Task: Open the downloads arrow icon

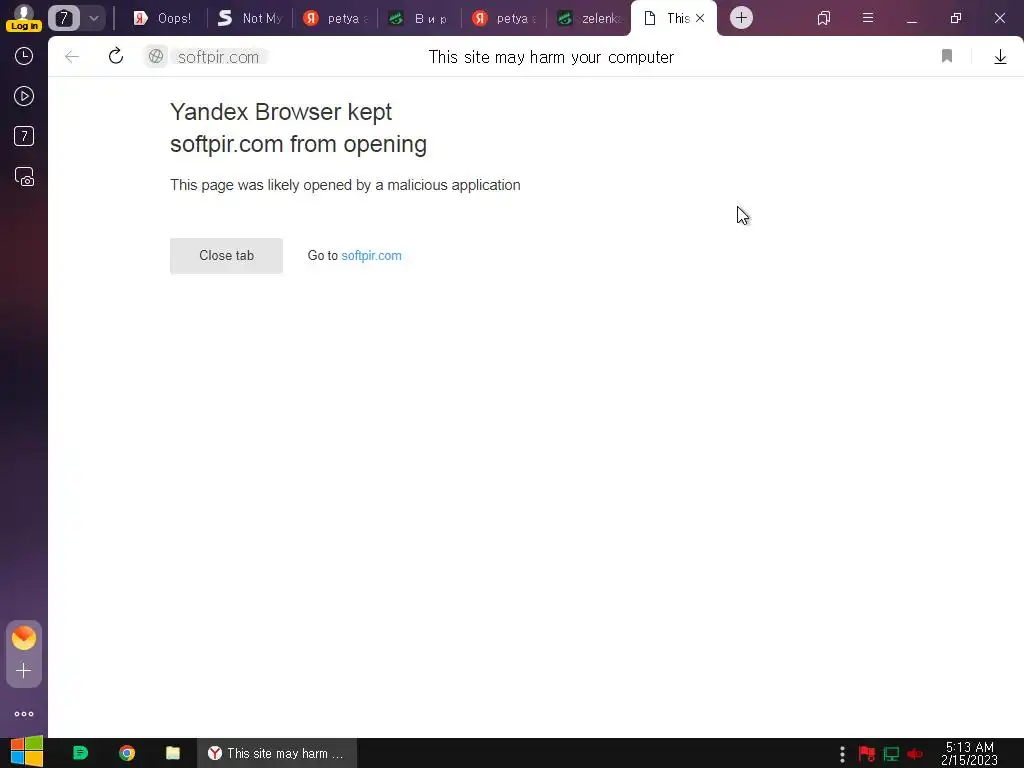Action: coord(1000,57)
